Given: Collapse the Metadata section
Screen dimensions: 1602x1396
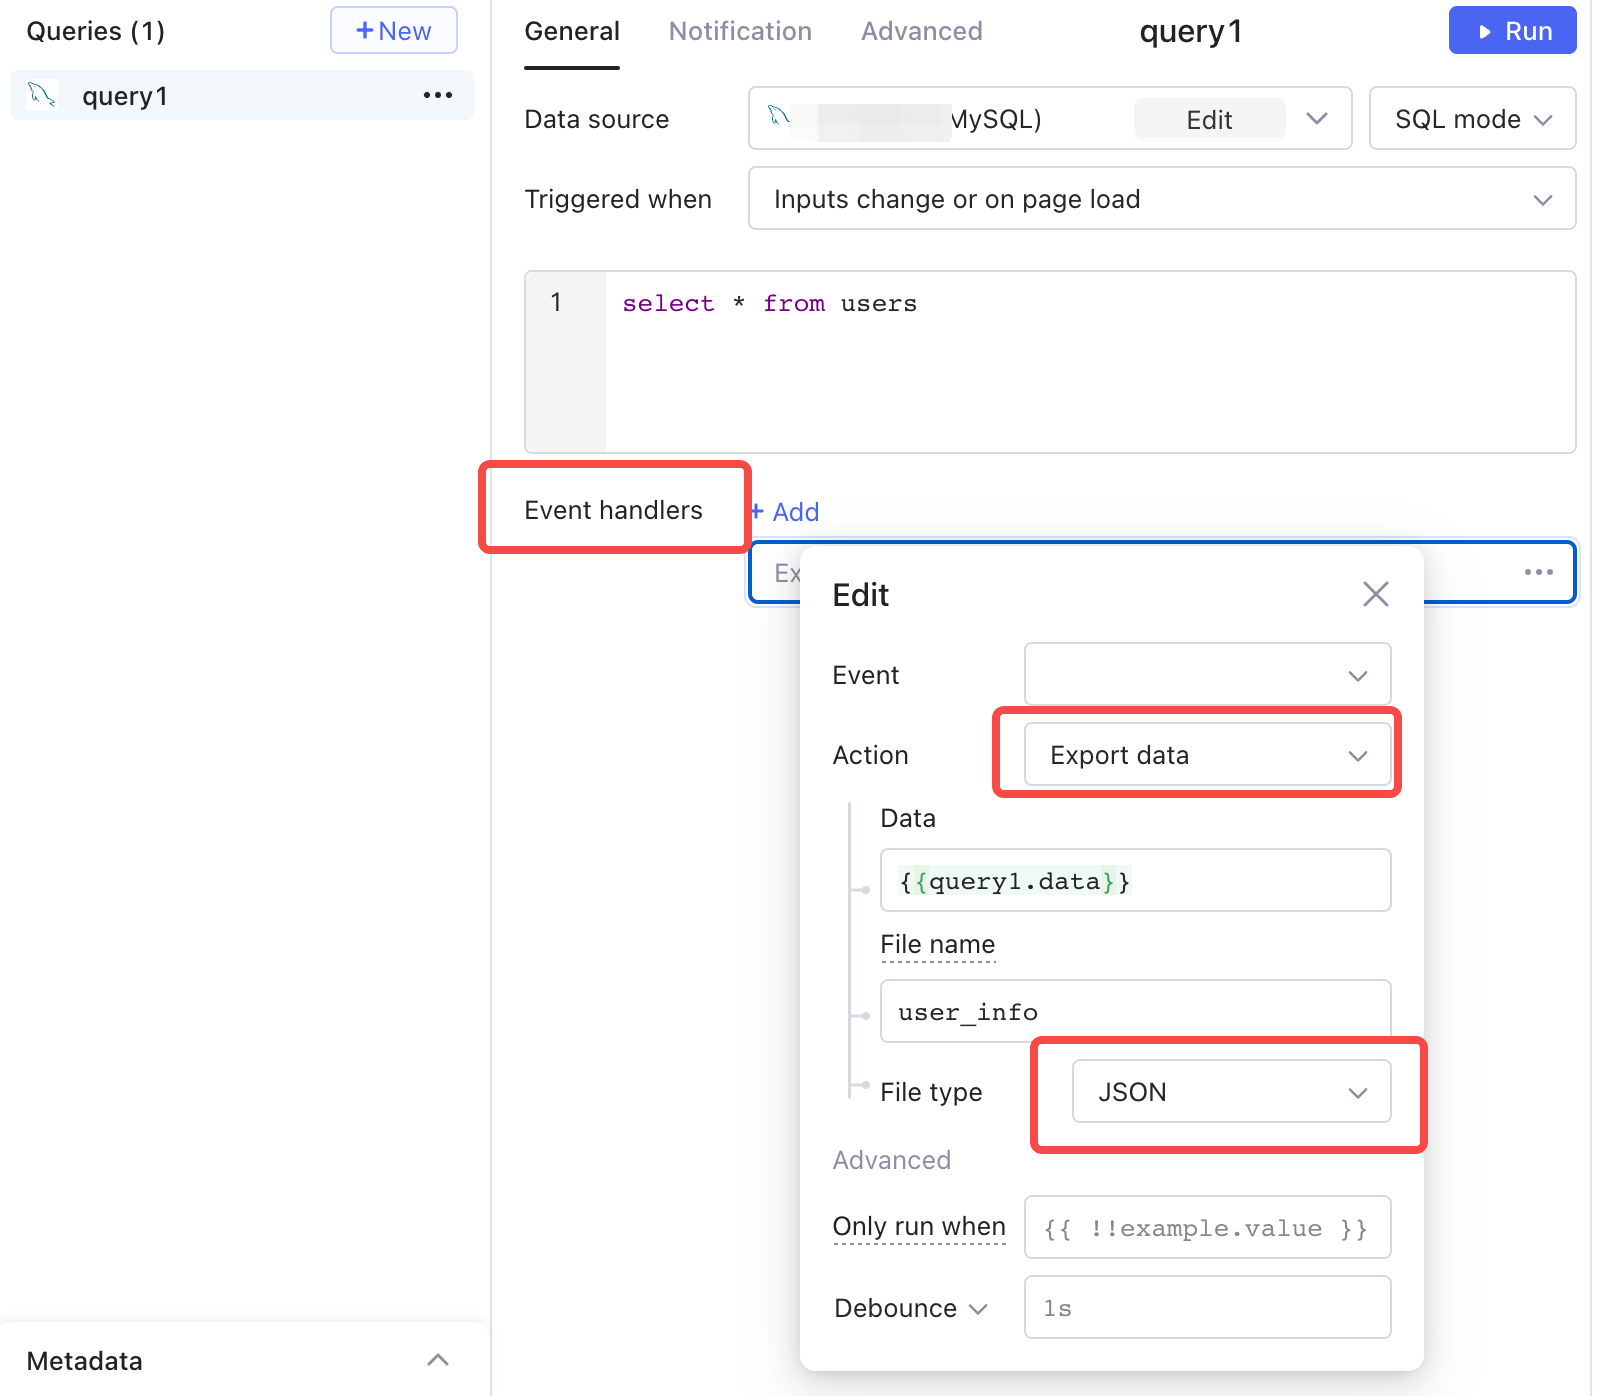Looking at the screenshot, I should [437, 1359].
